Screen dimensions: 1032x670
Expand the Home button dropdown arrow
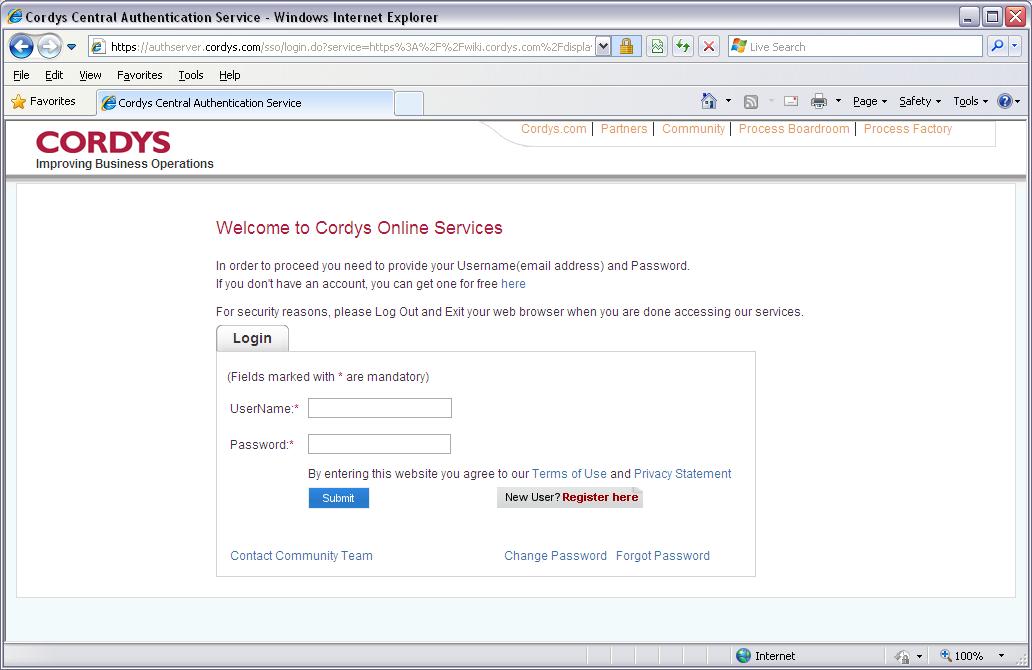pos(728,101)
